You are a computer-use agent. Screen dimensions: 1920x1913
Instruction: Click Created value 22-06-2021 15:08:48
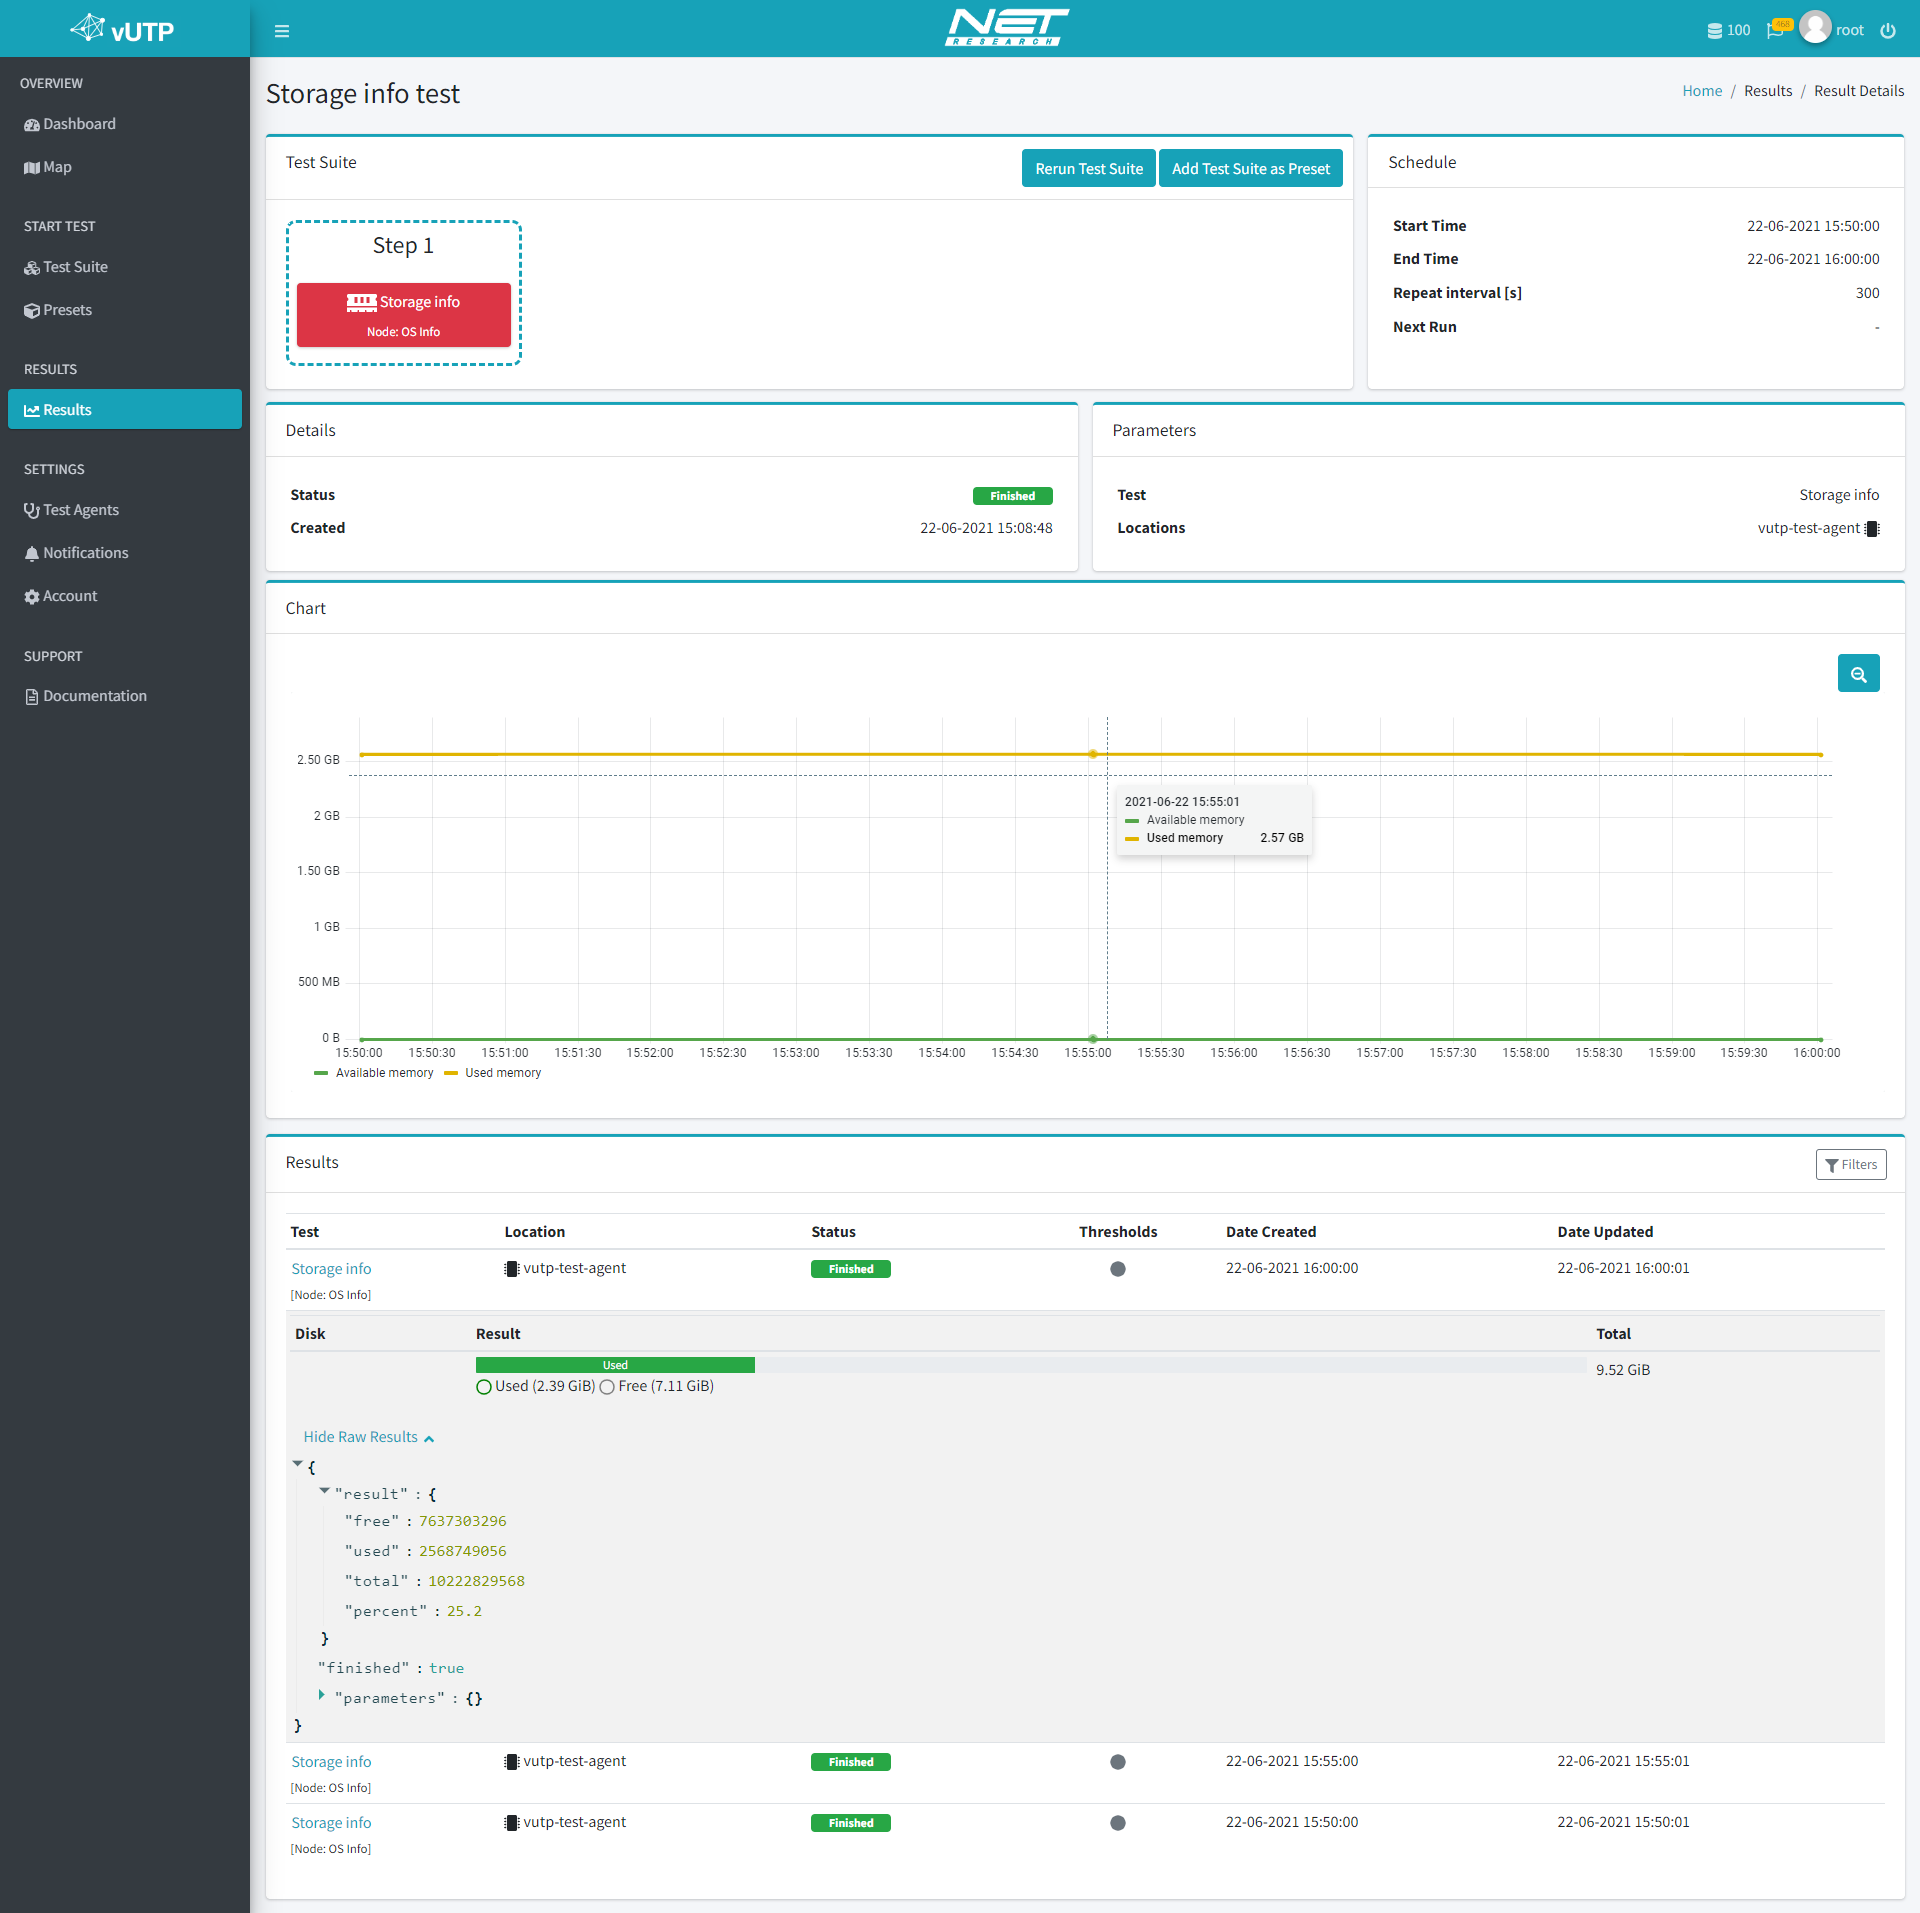click(986, 528)
